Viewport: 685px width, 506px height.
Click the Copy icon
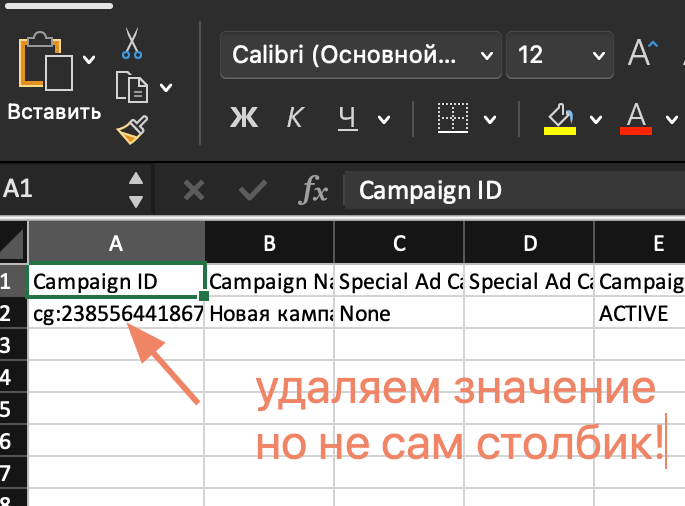[x=132, y=87]
